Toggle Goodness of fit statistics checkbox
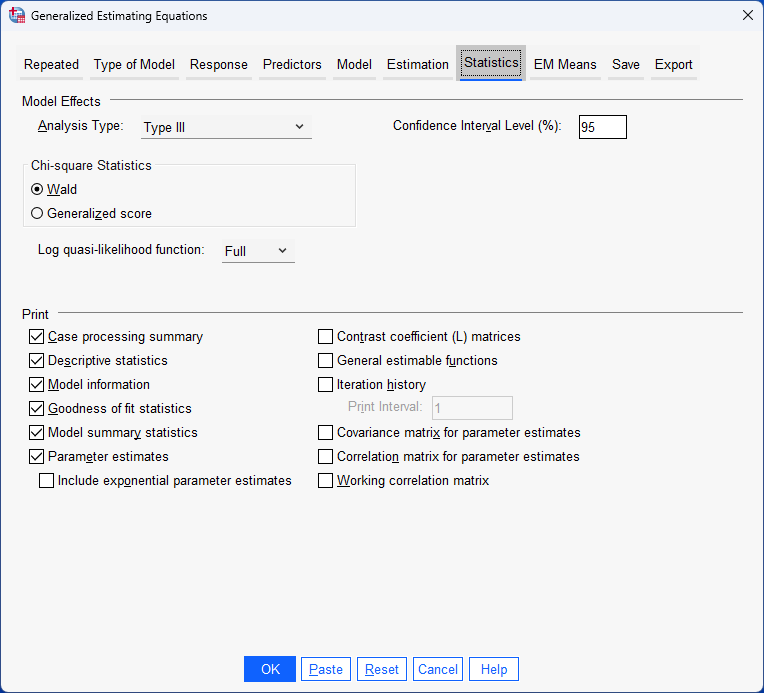This screenshot has width=764, height=693. (x=37, y=409)
